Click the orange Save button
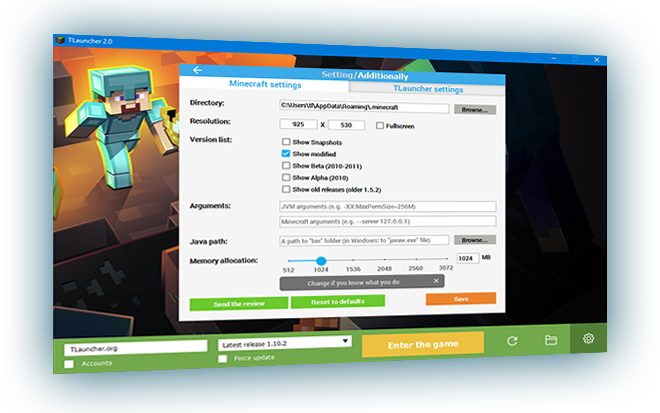The image size is (660, 413). 461,298
